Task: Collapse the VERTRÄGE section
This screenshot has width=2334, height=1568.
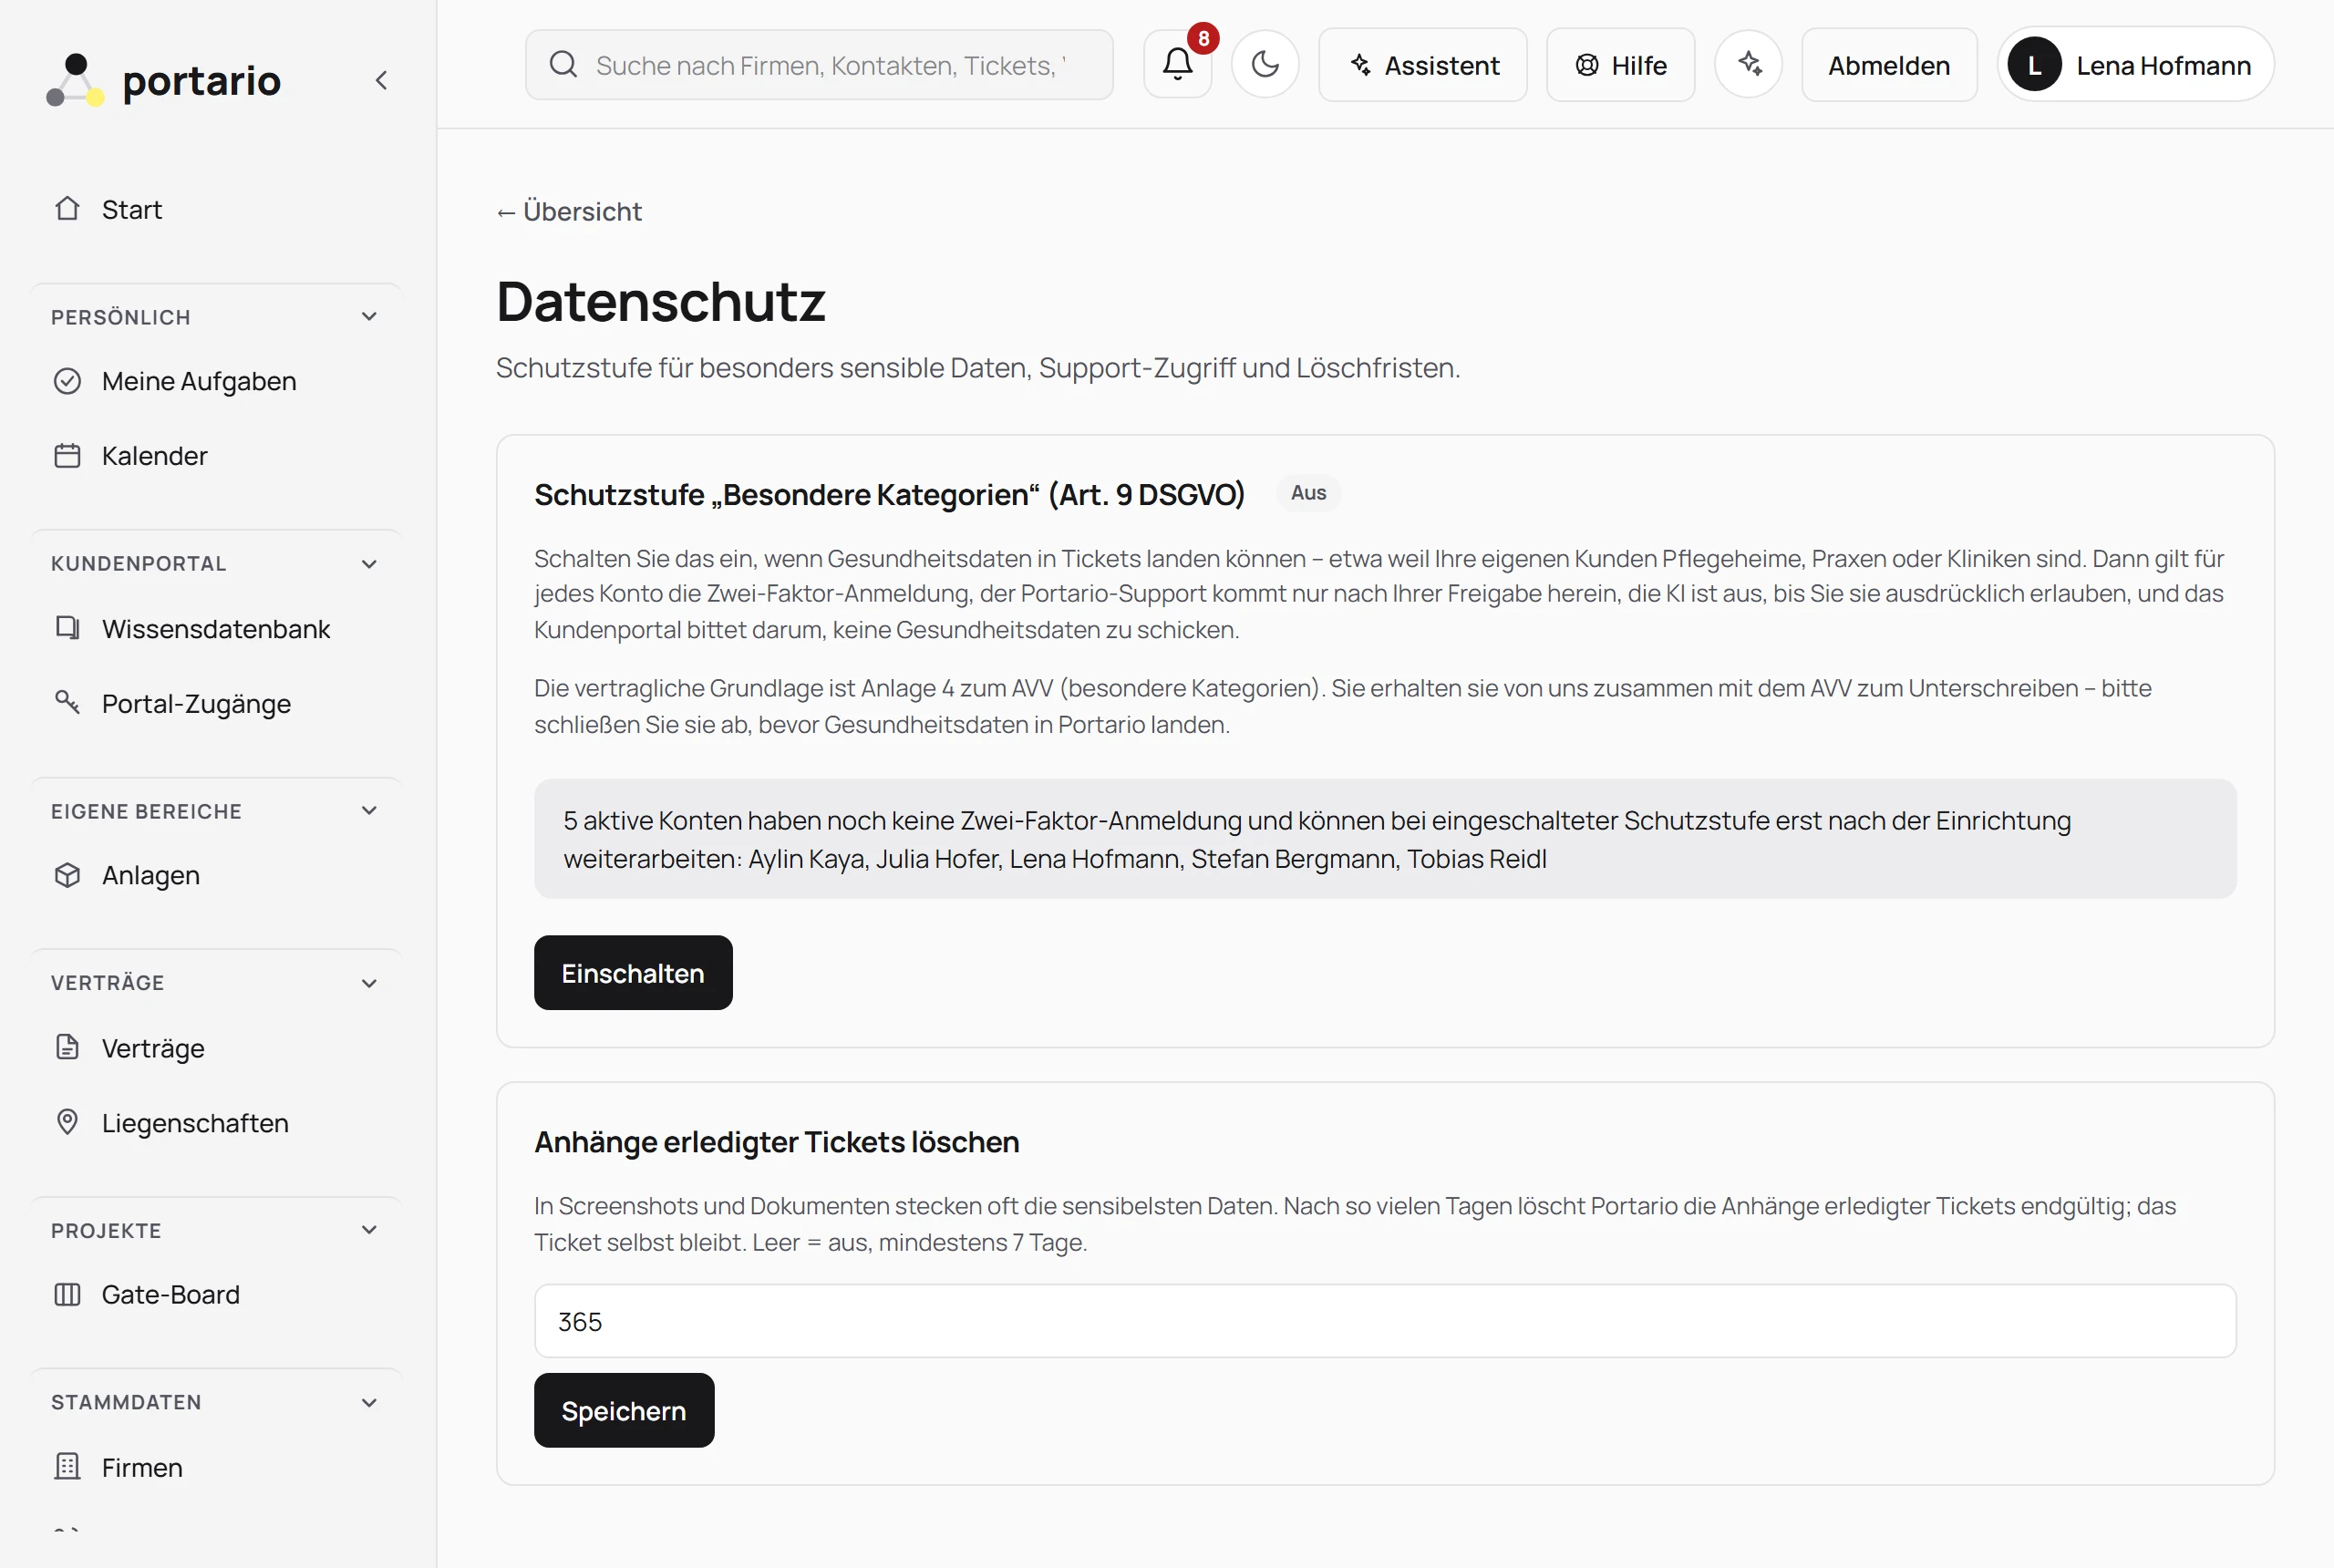Action: coord(369,983)
